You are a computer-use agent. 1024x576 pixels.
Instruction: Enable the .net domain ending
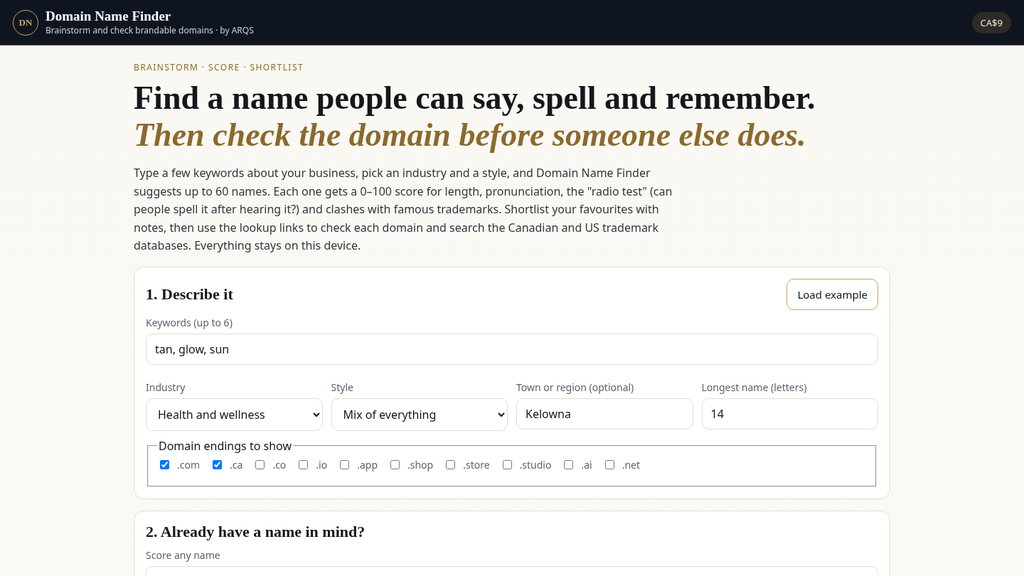tap(610, 465)
